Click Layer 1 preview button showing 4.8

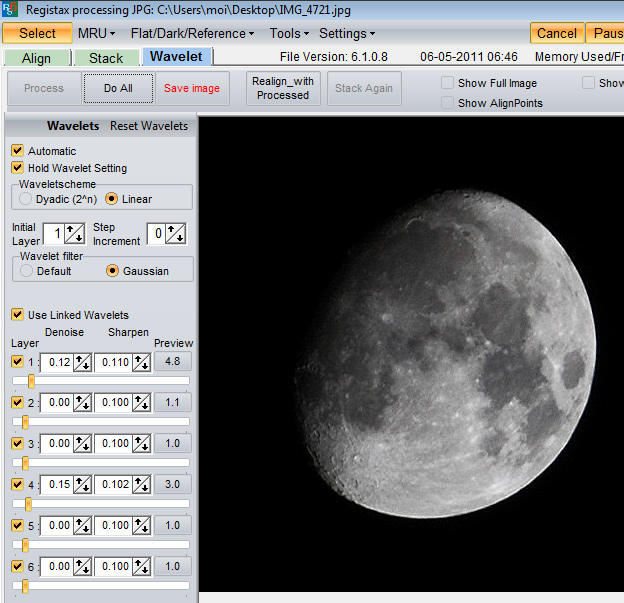172,362
